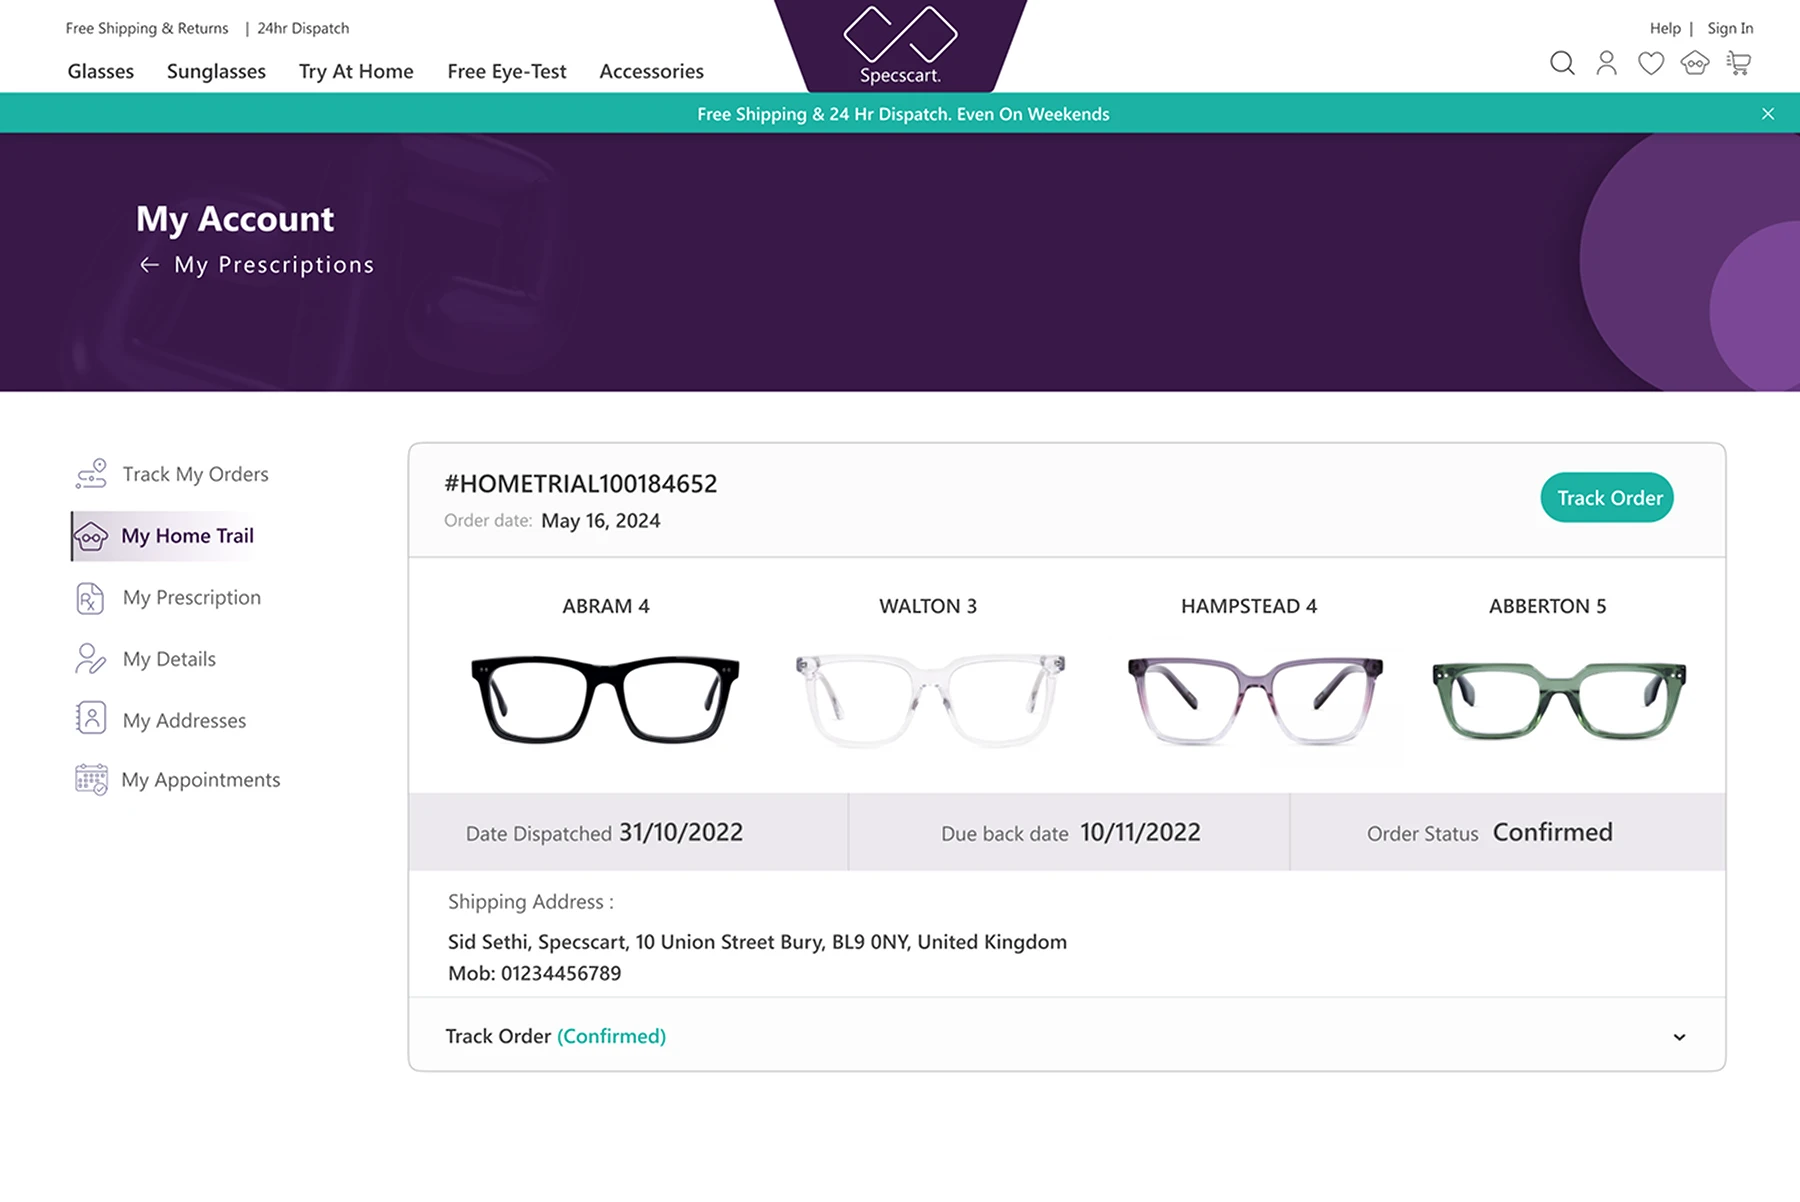
Task: Select the Try At Home menu item
Action: [356, 71]
